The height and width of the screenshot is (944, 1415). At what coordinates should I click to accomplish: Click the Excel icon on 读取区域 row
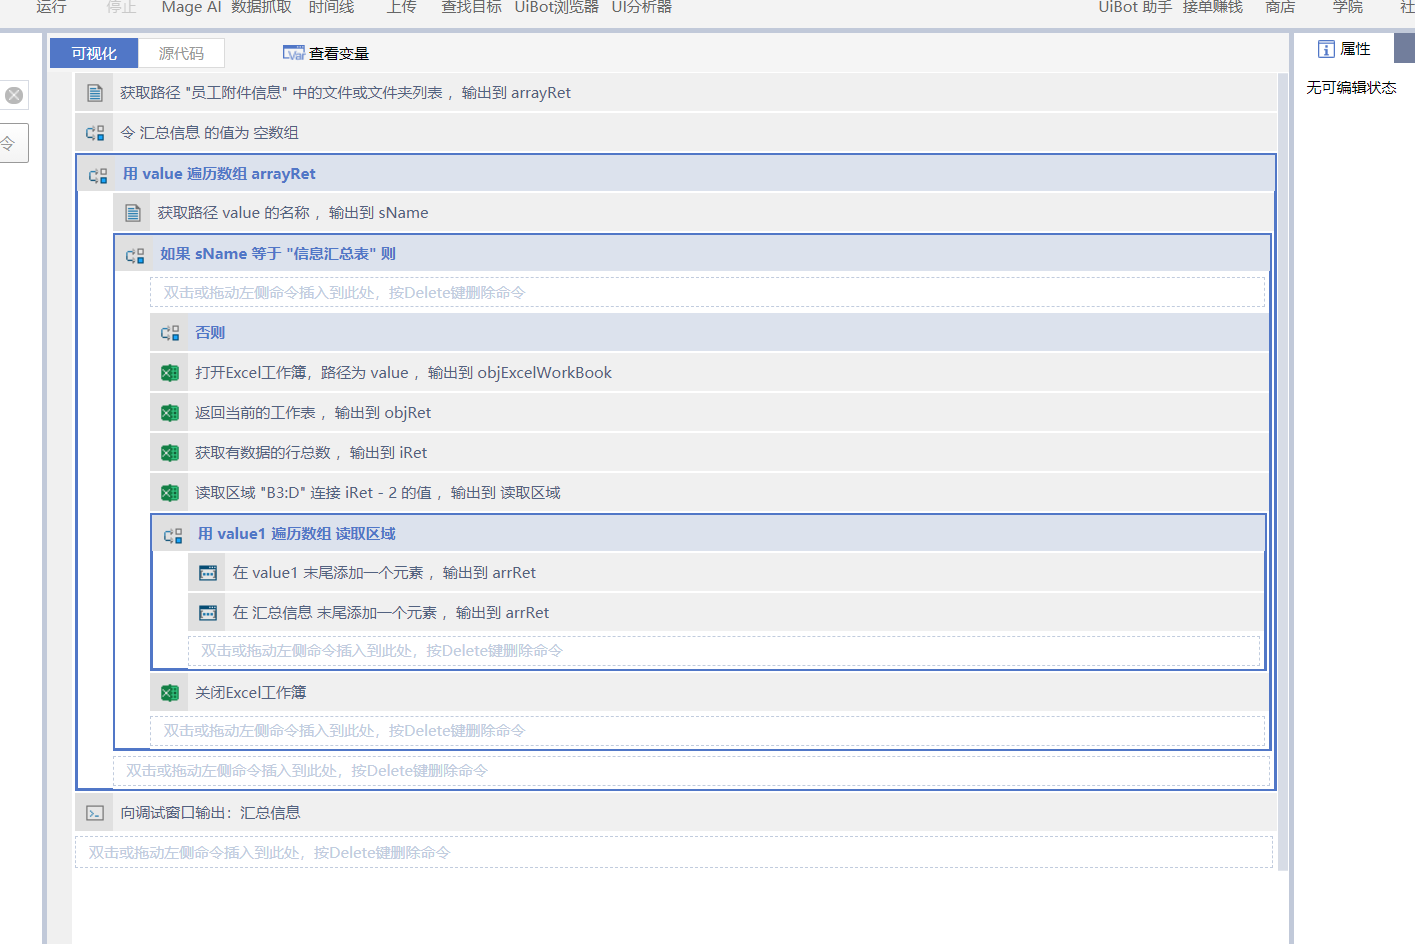coord(170,493)
